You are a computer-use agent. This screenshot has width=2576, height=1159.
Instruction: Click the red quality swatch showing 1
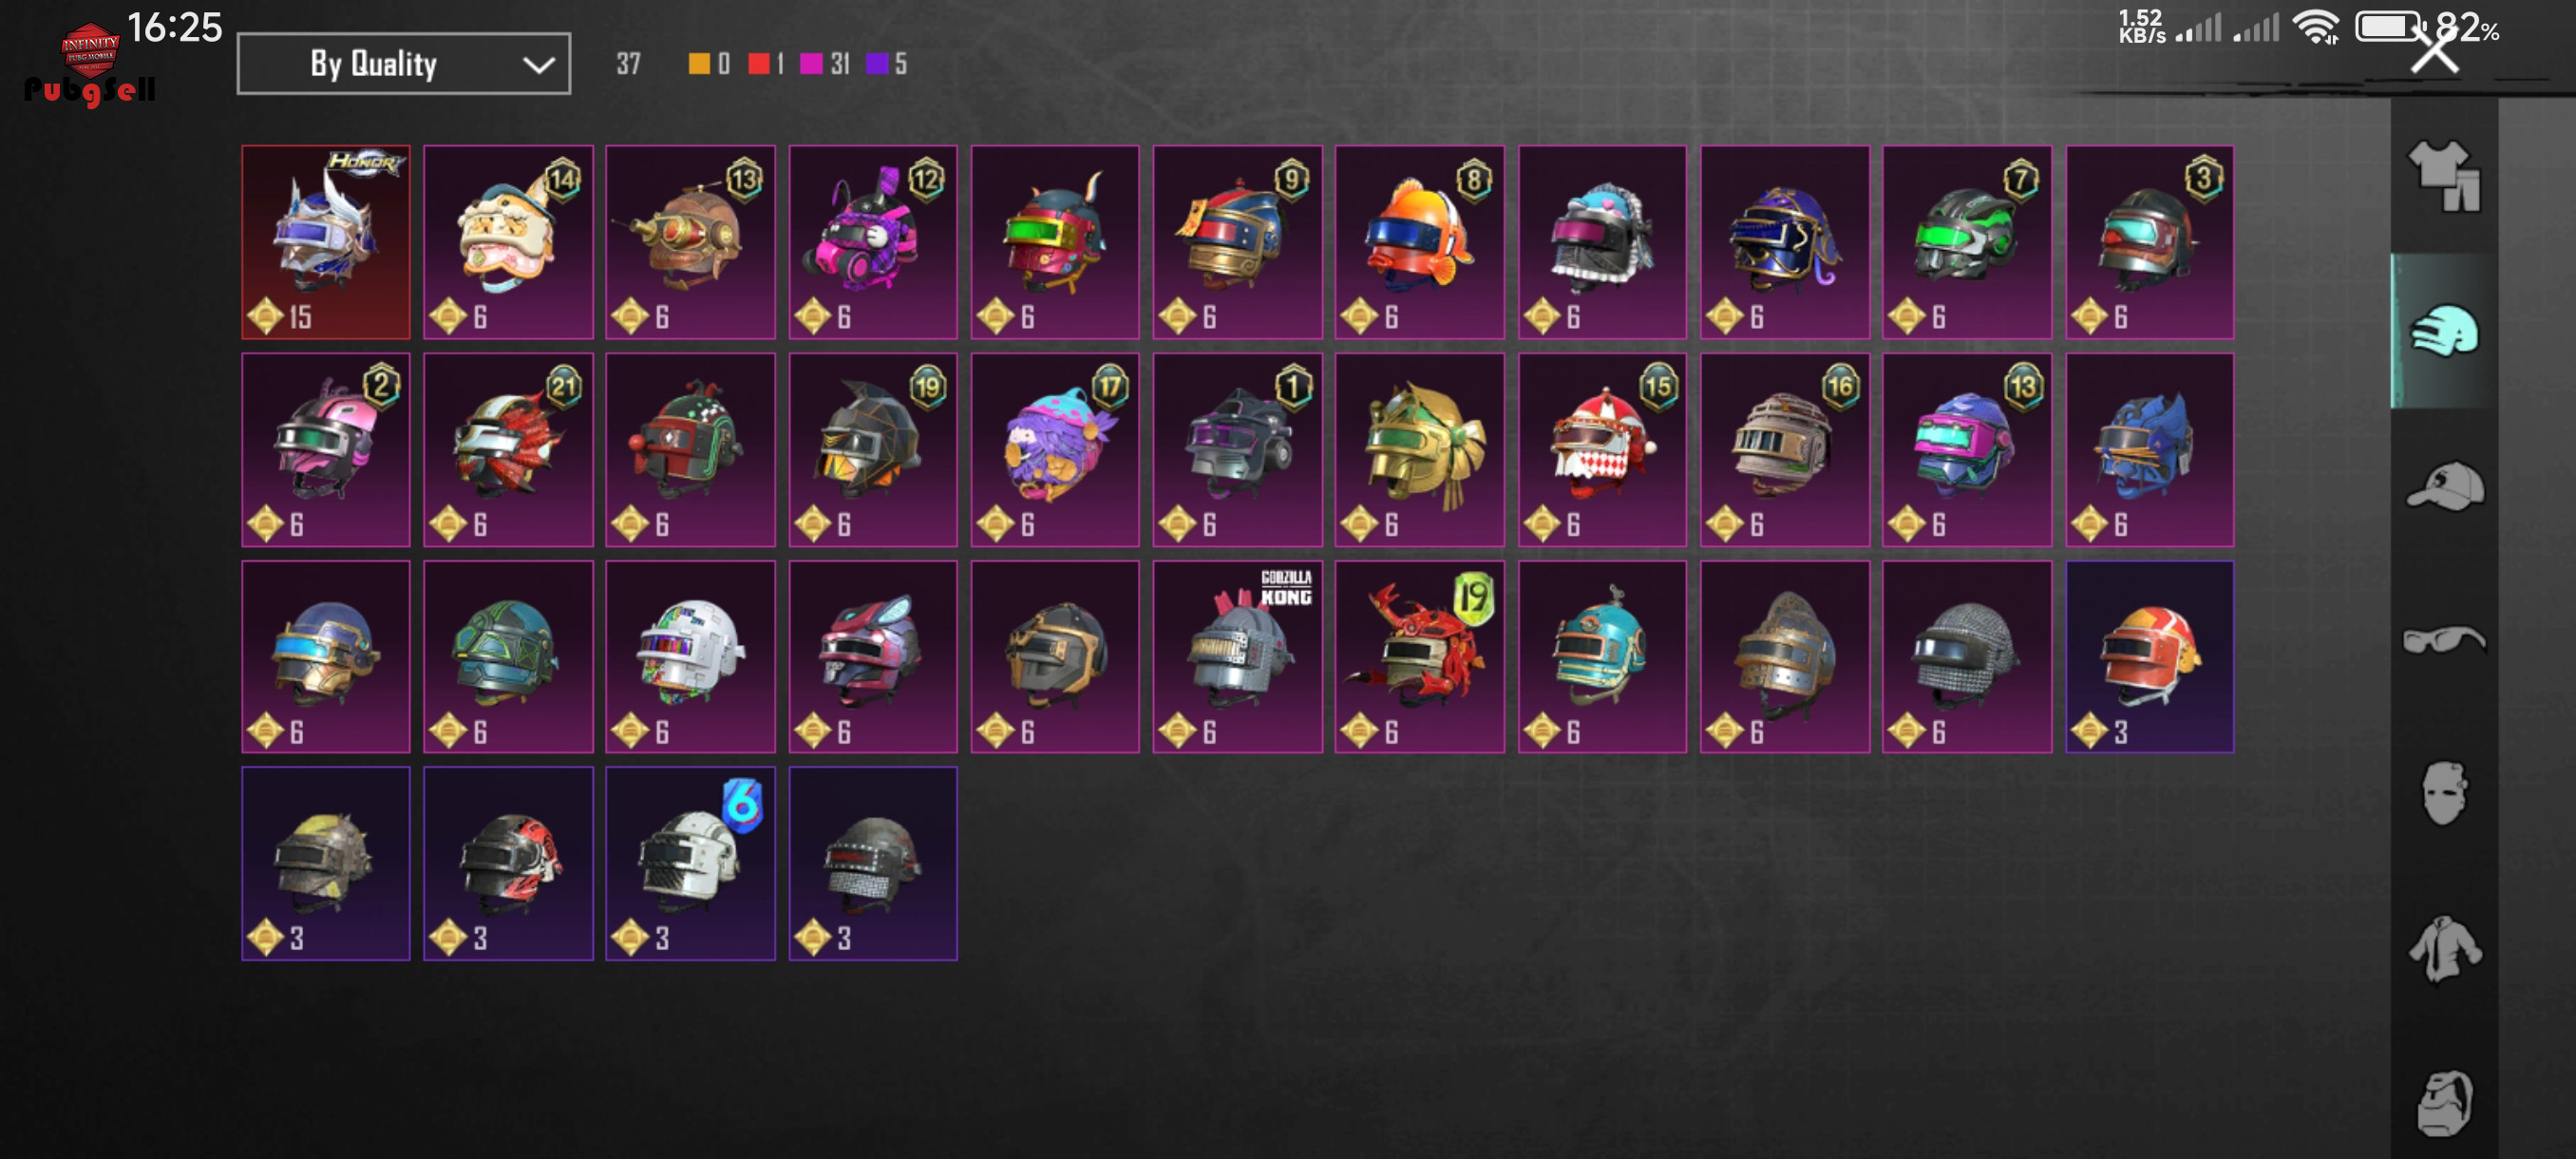759,64
